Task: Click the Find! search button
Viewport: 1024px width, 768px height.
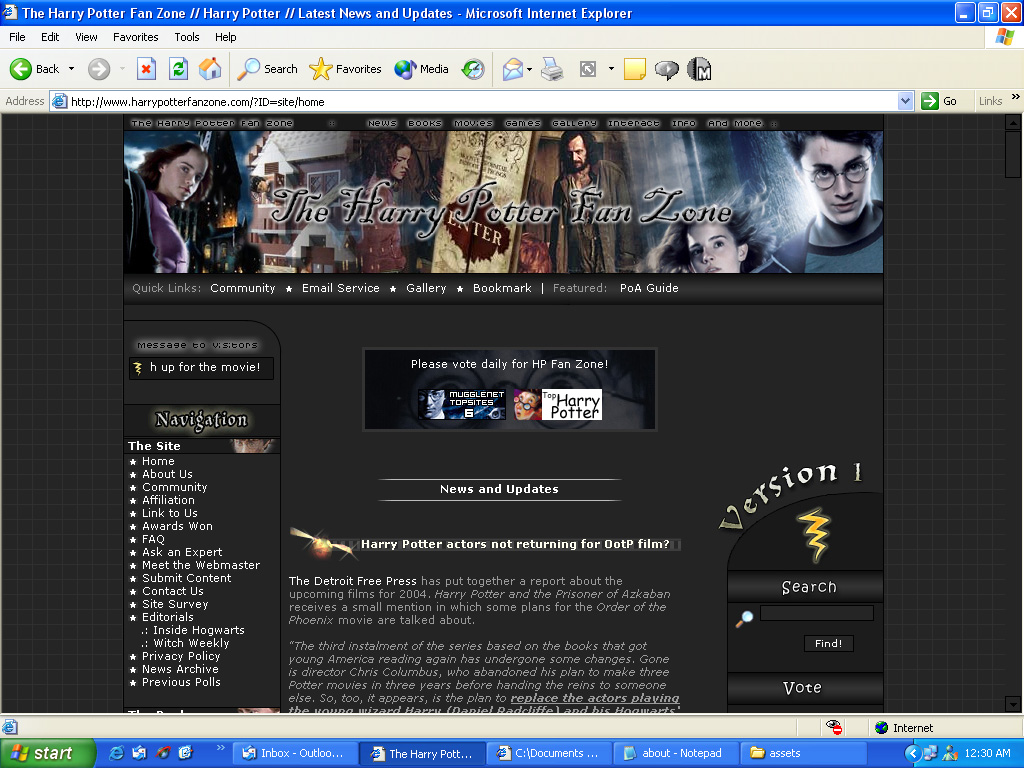Action: click(x=828, y=643)
